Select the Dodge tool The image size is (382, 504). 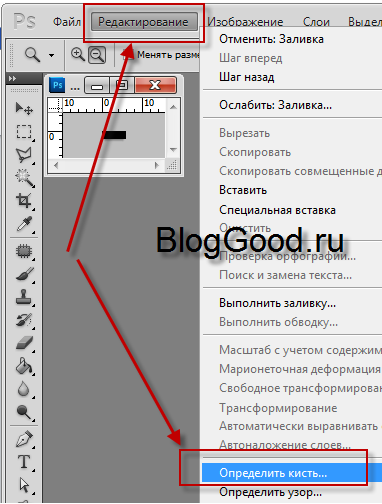(x=24, y=412)
